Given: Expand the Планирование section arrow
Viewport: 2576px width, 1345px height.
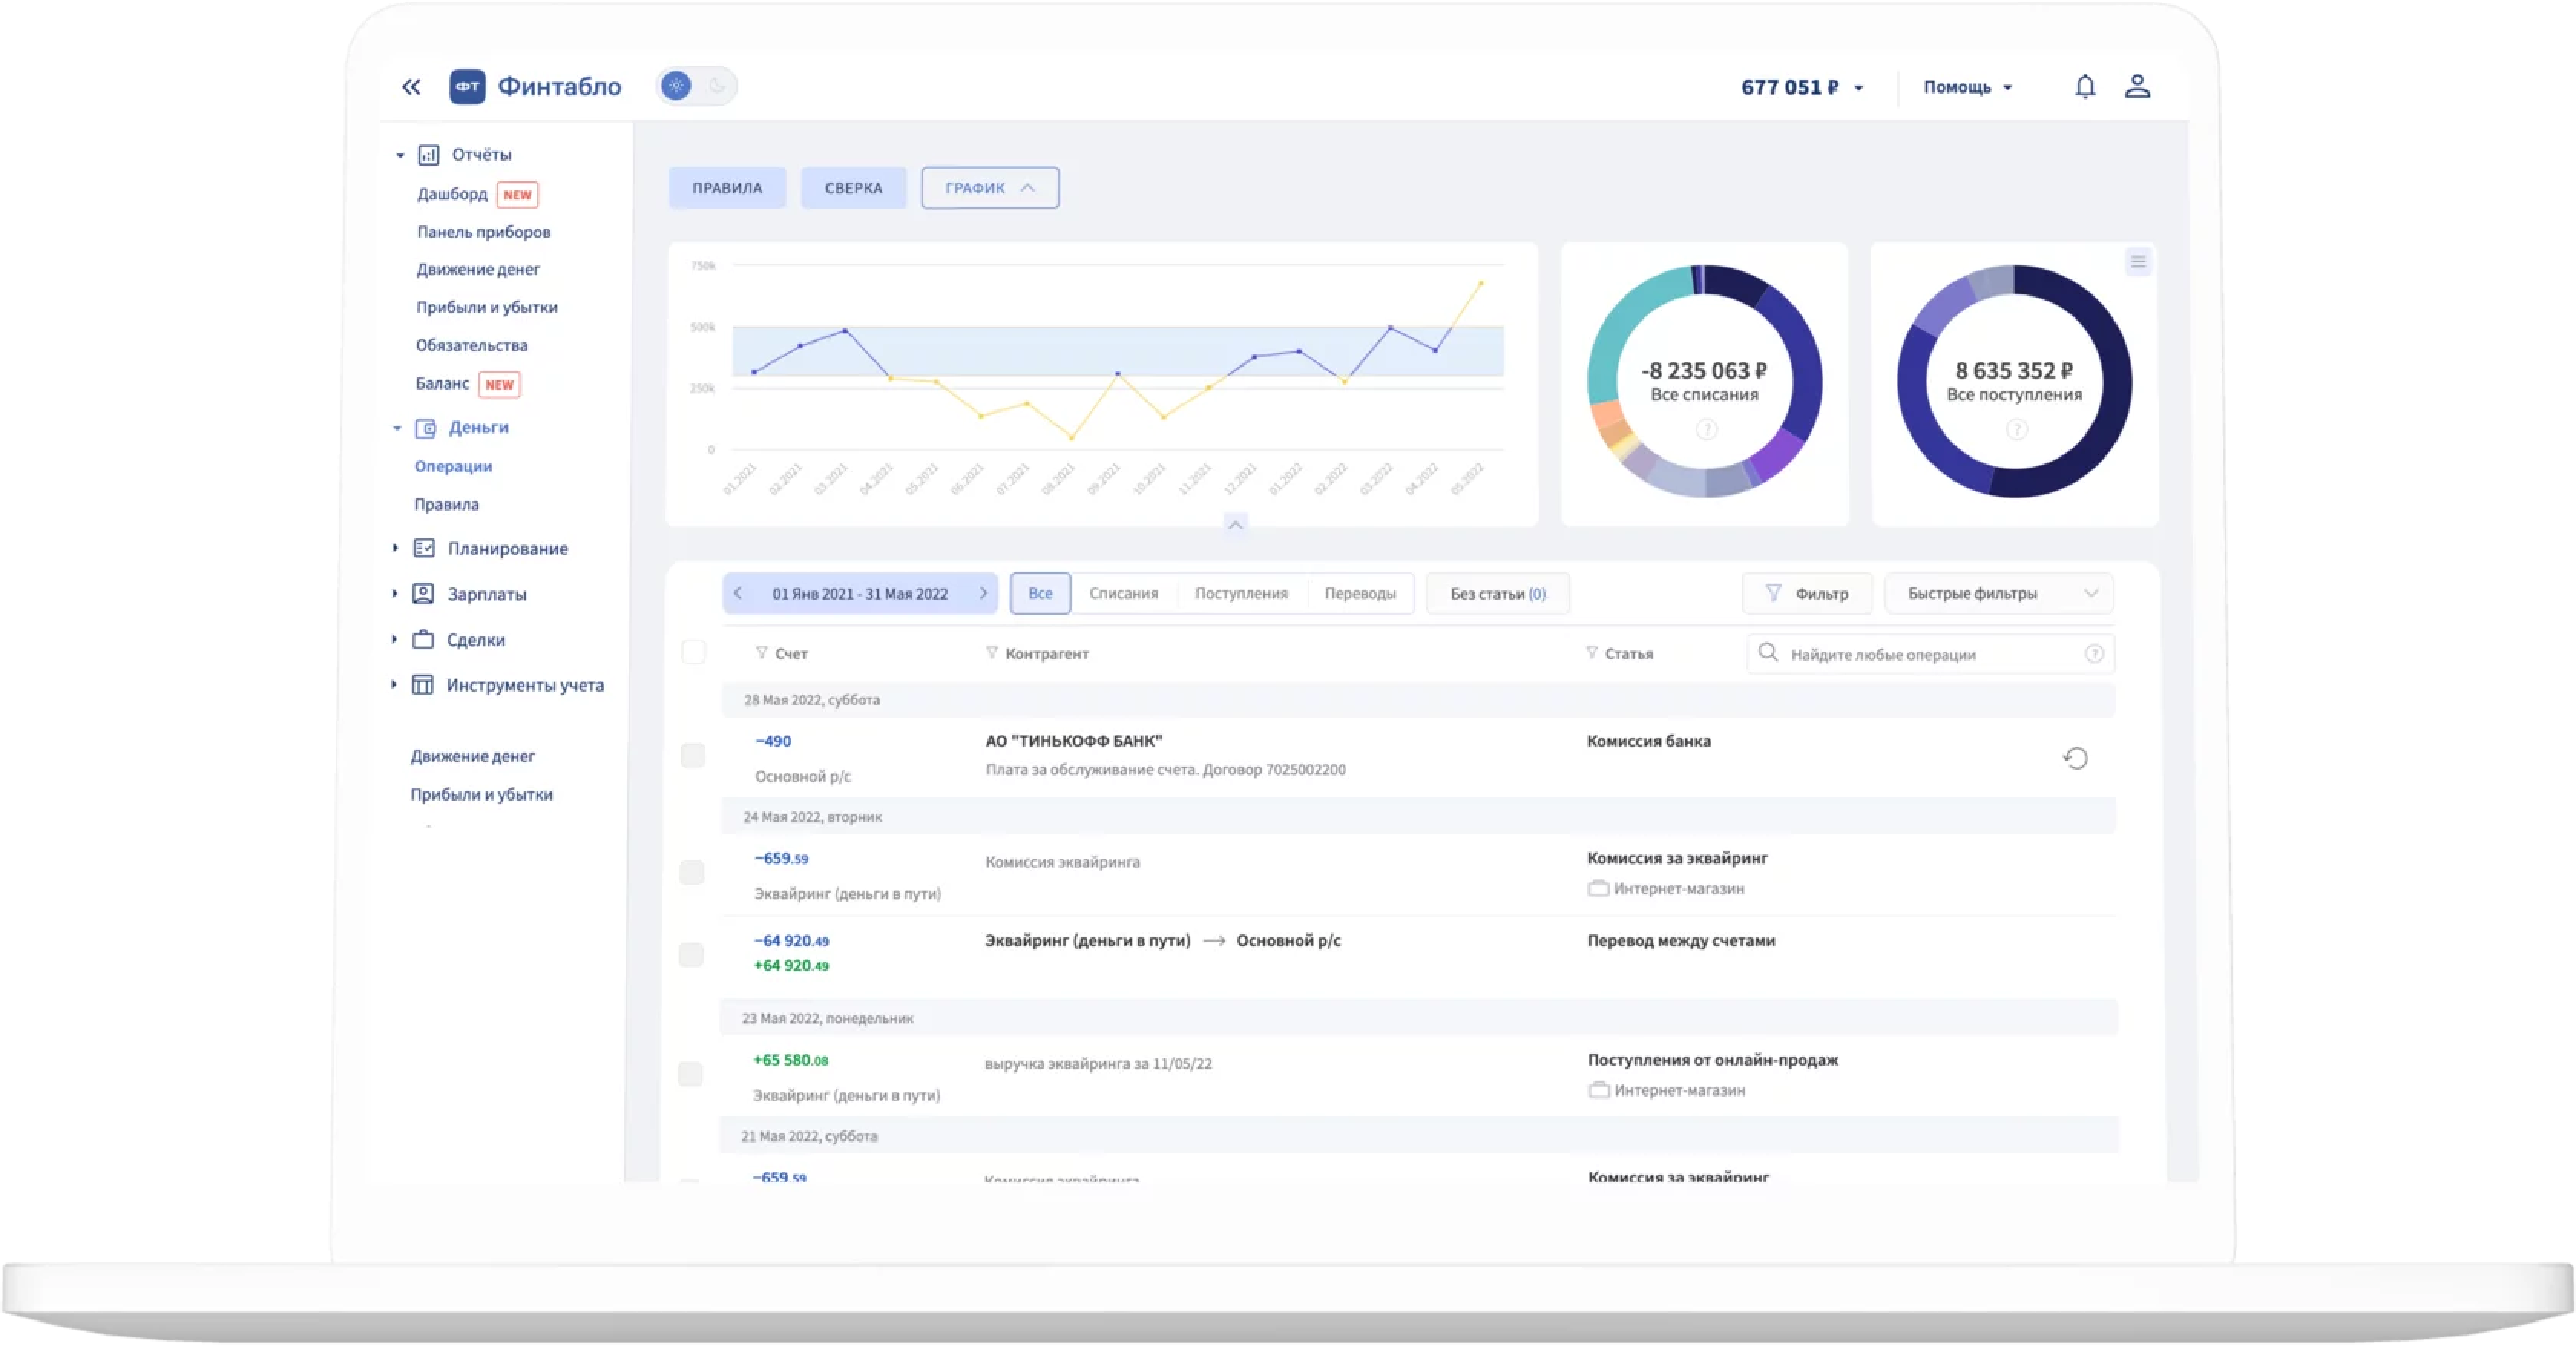Looking at the screenshot, I should pyautogui.click(x=395, y=548).
